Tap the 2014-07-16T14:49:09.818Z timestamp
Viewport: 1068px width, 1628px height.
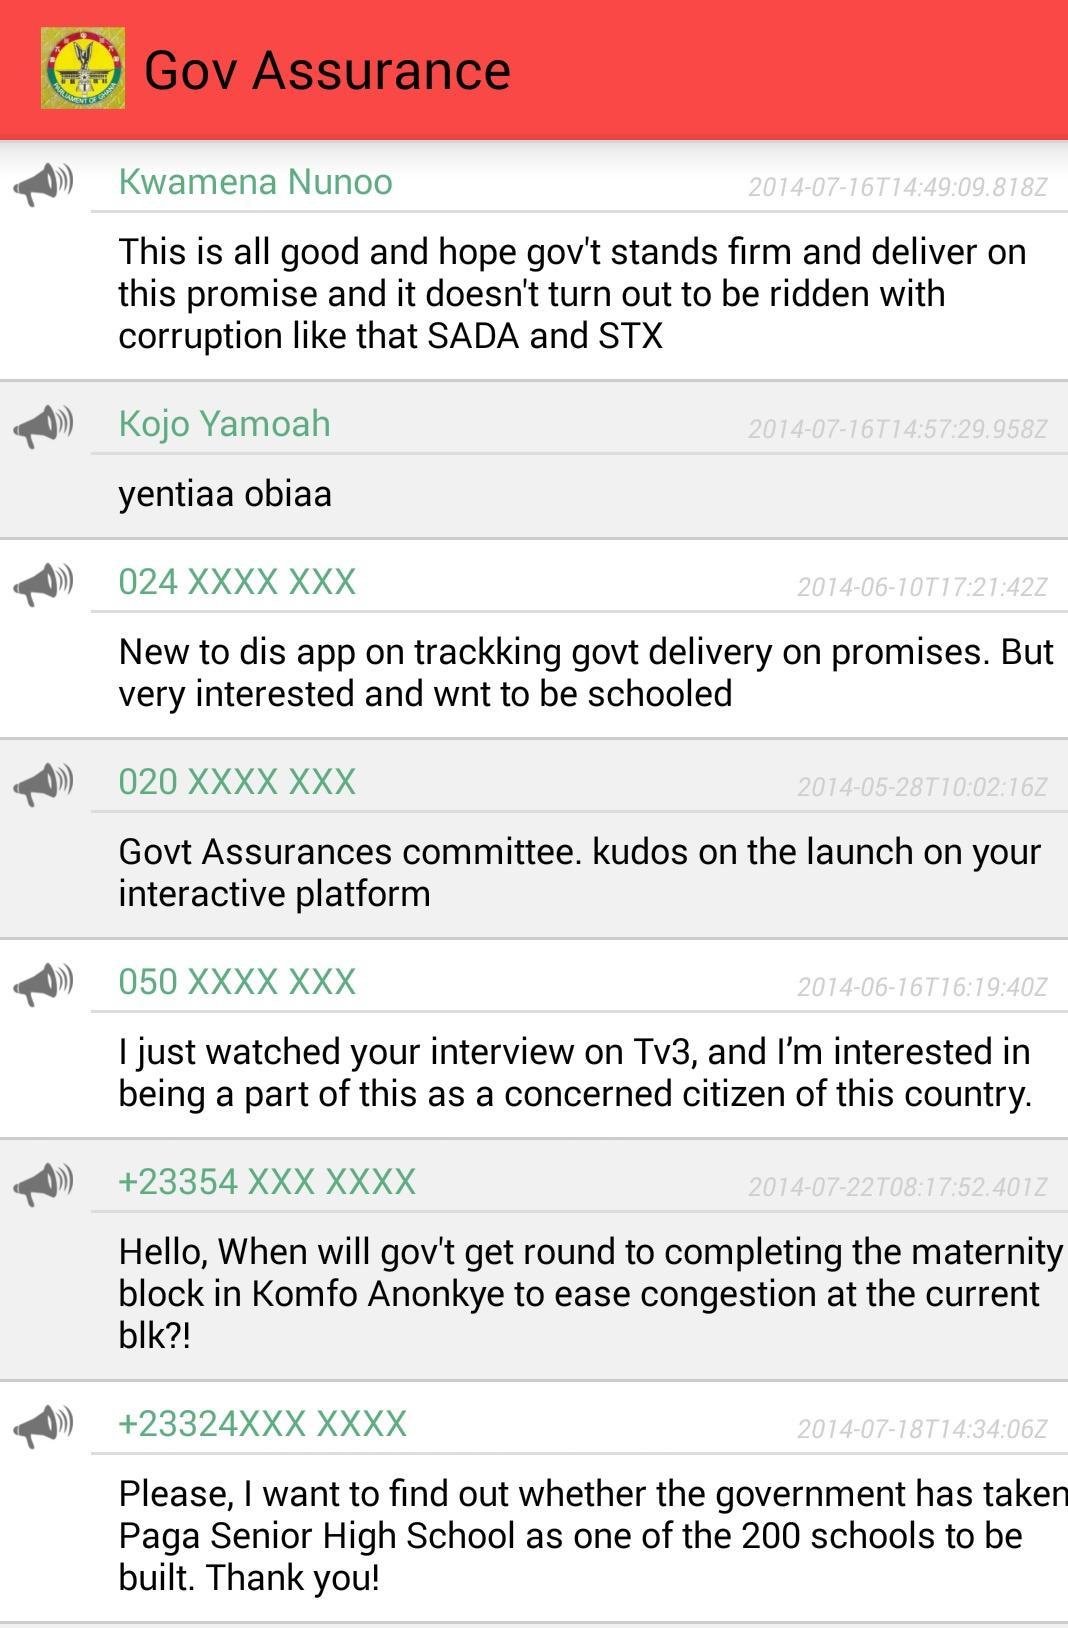pos(897,187)
